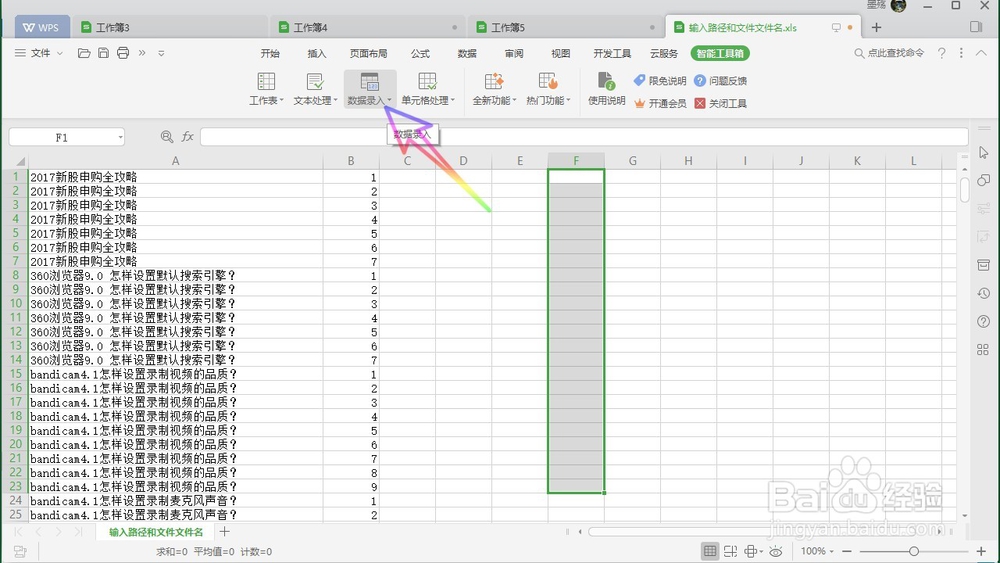Click the shapes icon in right sidebar
The width and height of the screenshot is (1000, 563).
tap(983, 180)
